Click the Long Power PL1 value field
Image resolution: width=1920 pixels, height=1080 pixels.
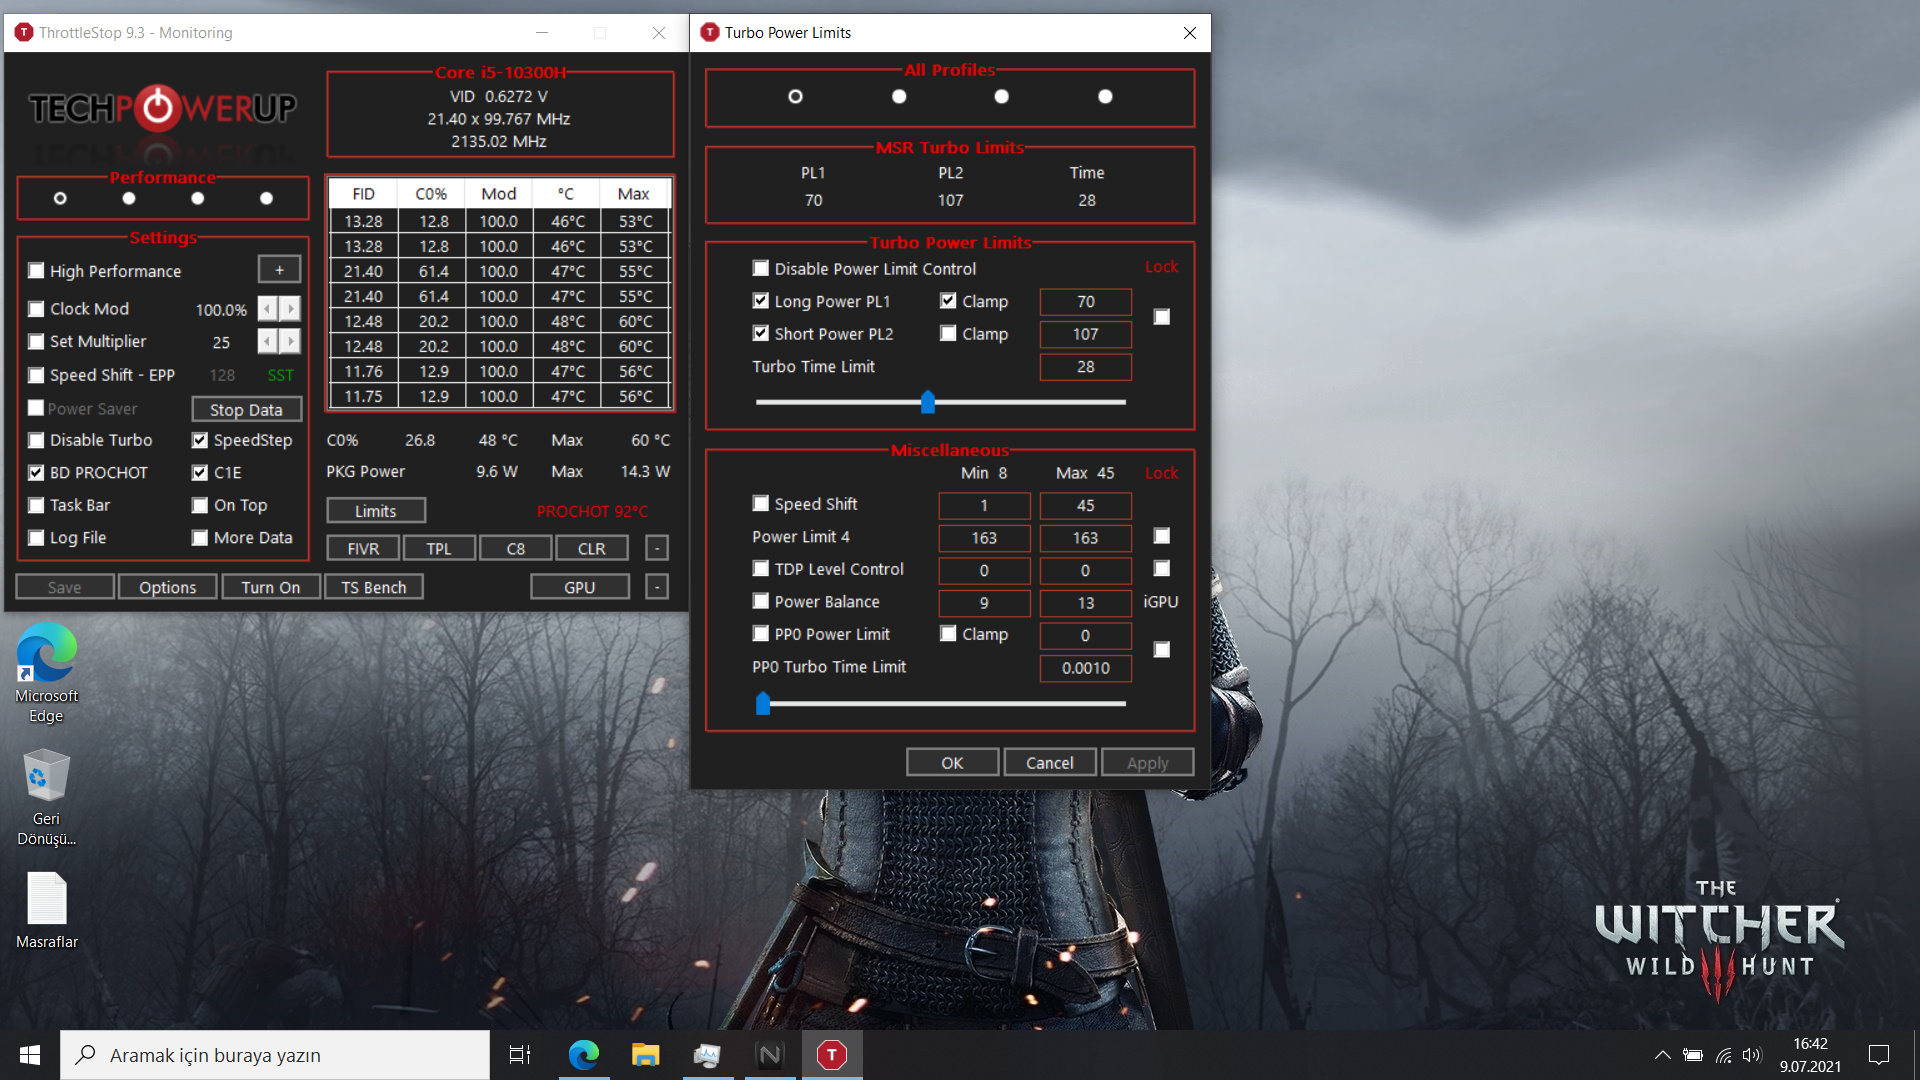click(x=1085, y=302)
